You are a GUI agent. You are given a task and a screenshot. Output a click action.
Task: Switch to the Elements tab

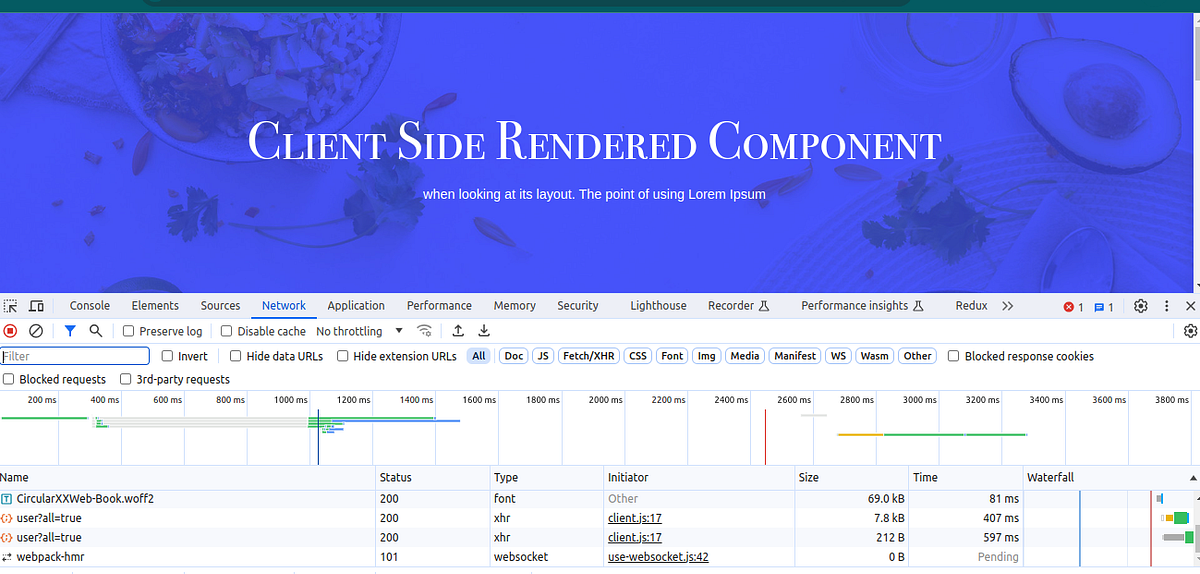pos(155,306)
